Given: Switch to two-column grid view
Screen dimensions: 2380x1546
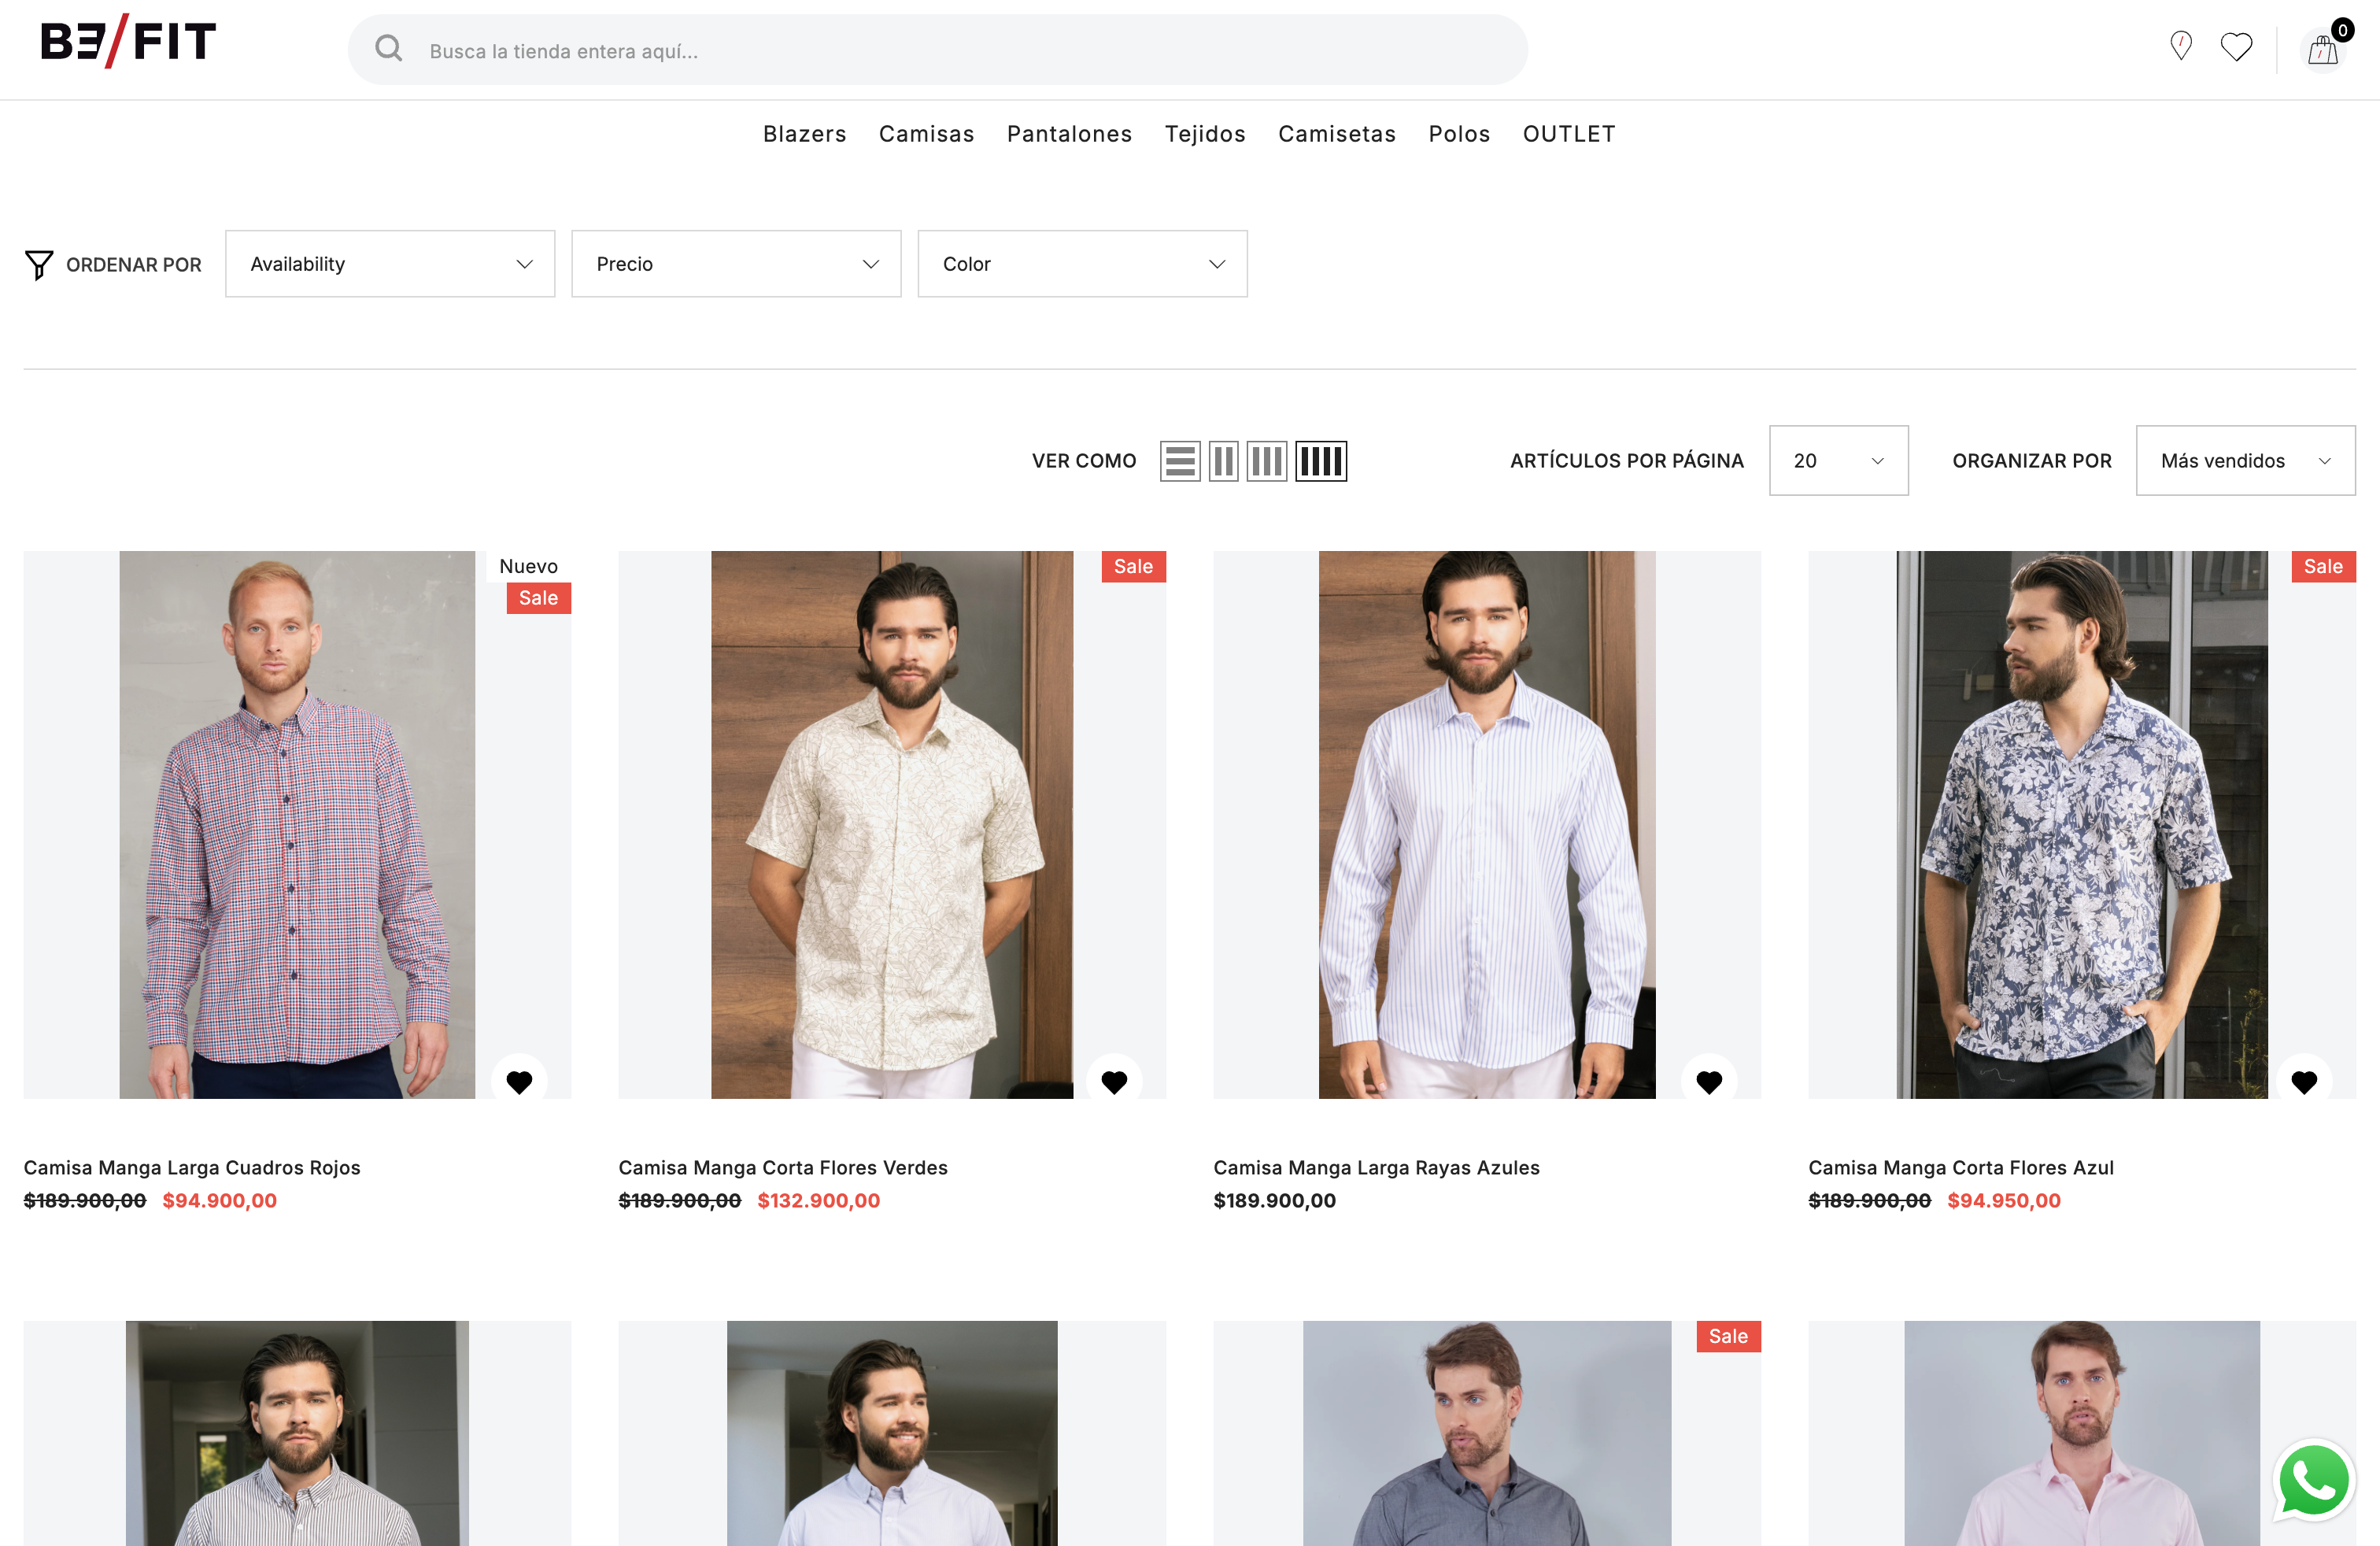Looking at the screenshot, I should click(x=1224, y=460).
